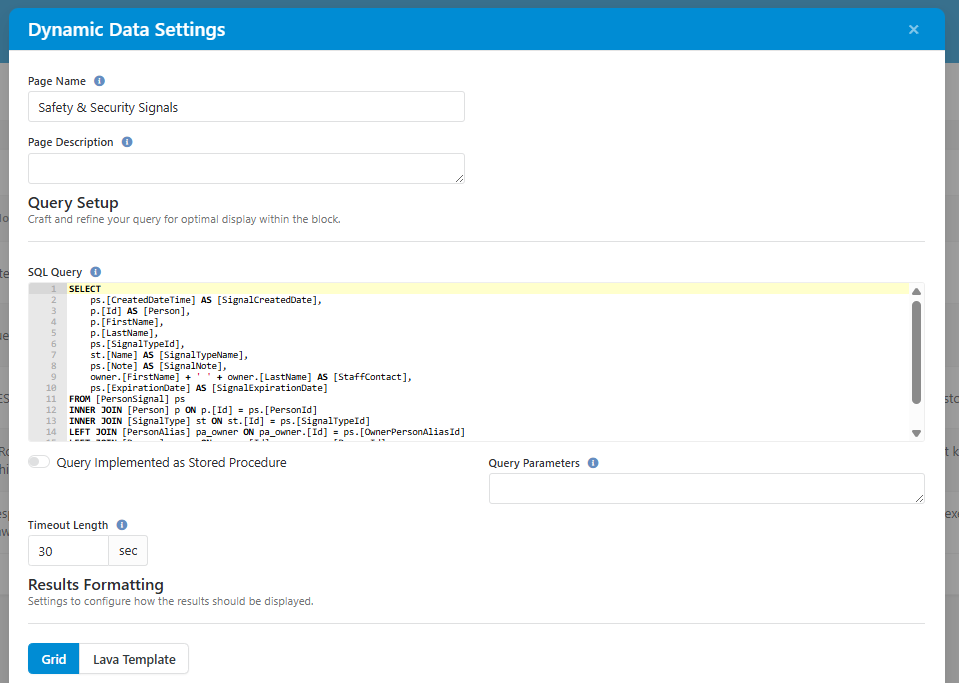This screenshot has width=959, height=683.
Task: Click the Query Parameters info icon
Action: [x=593, y=463]
